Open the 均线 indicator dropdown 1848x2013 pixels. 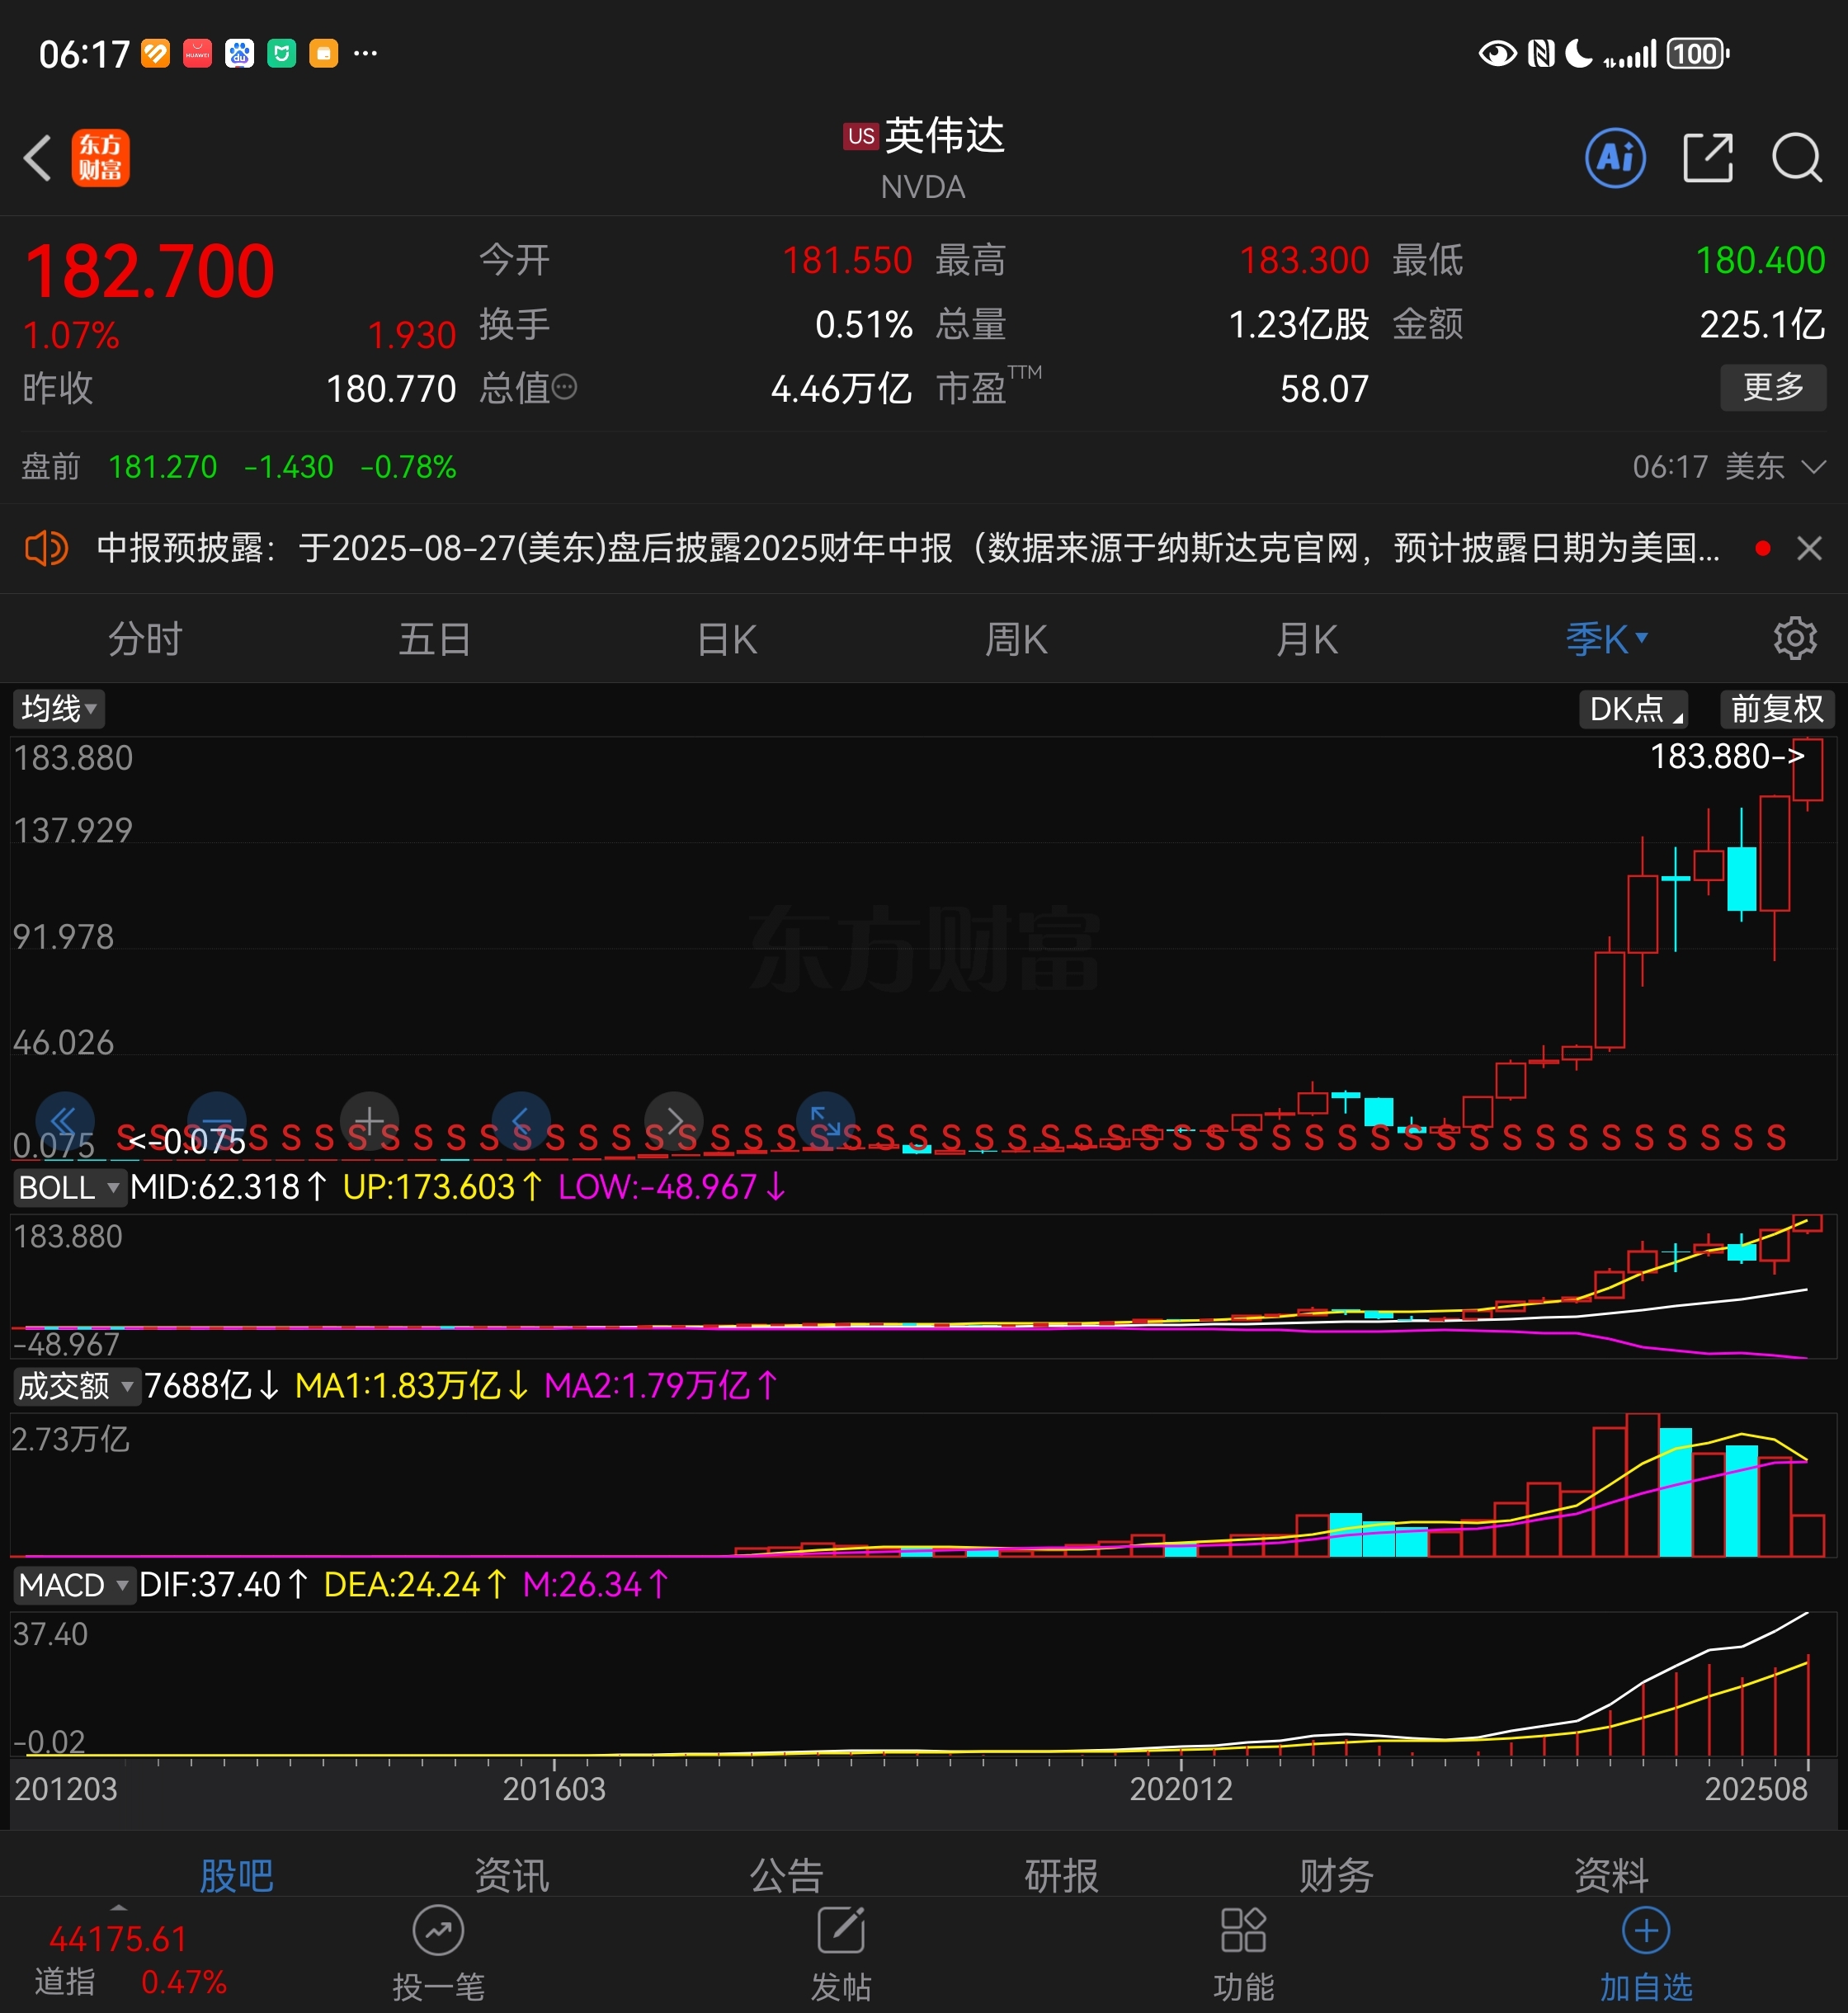click(59, 709)
